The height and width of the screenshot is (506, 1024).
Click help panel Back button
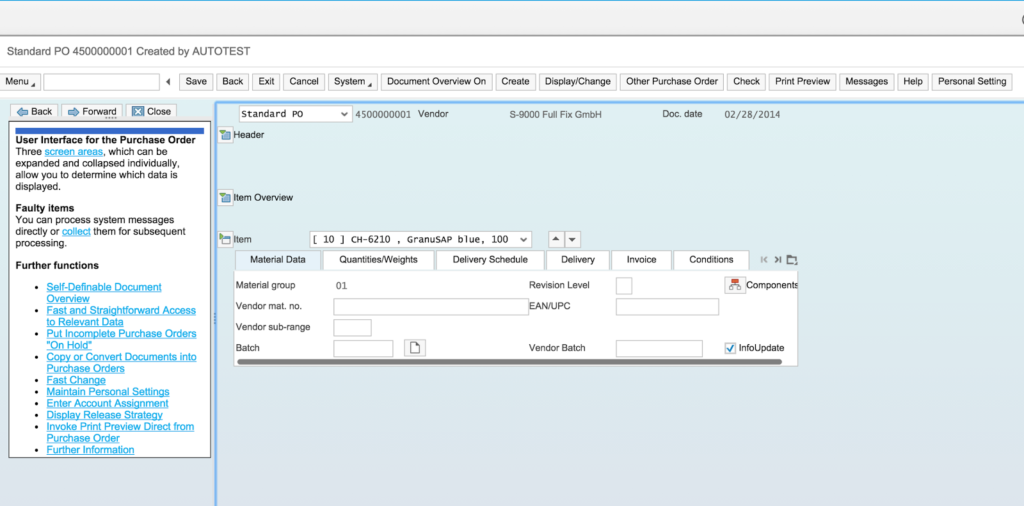pyautogui.click(x=35, y=112)
